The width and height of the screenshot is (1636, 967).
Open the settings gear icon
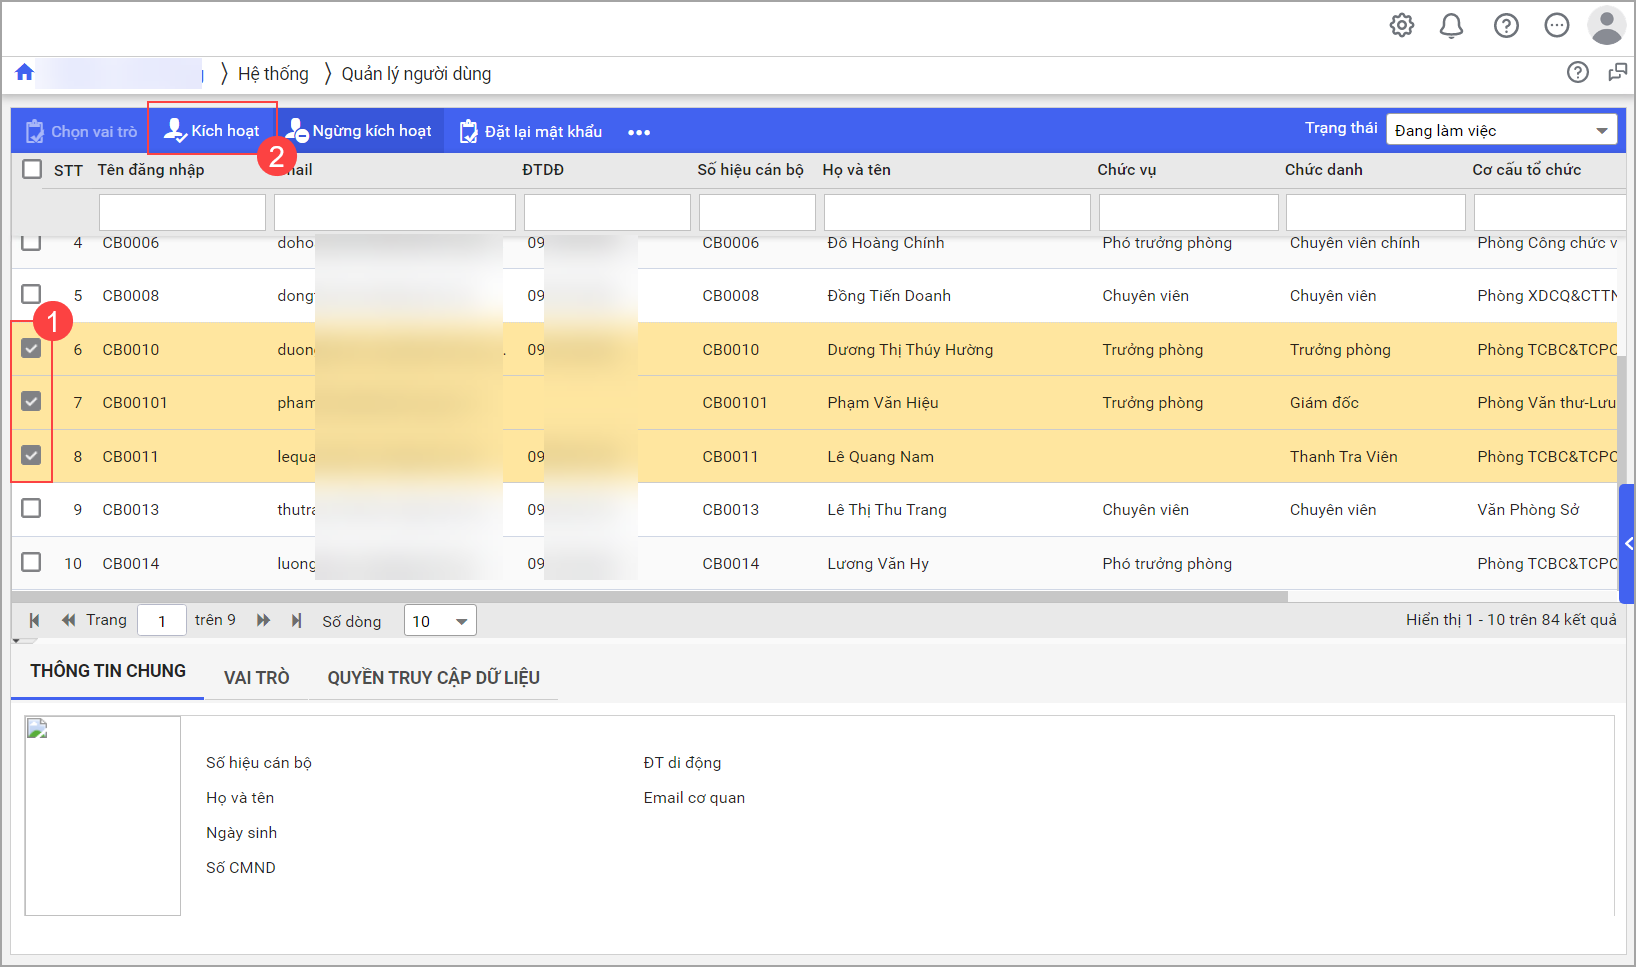coord(1402,26)
